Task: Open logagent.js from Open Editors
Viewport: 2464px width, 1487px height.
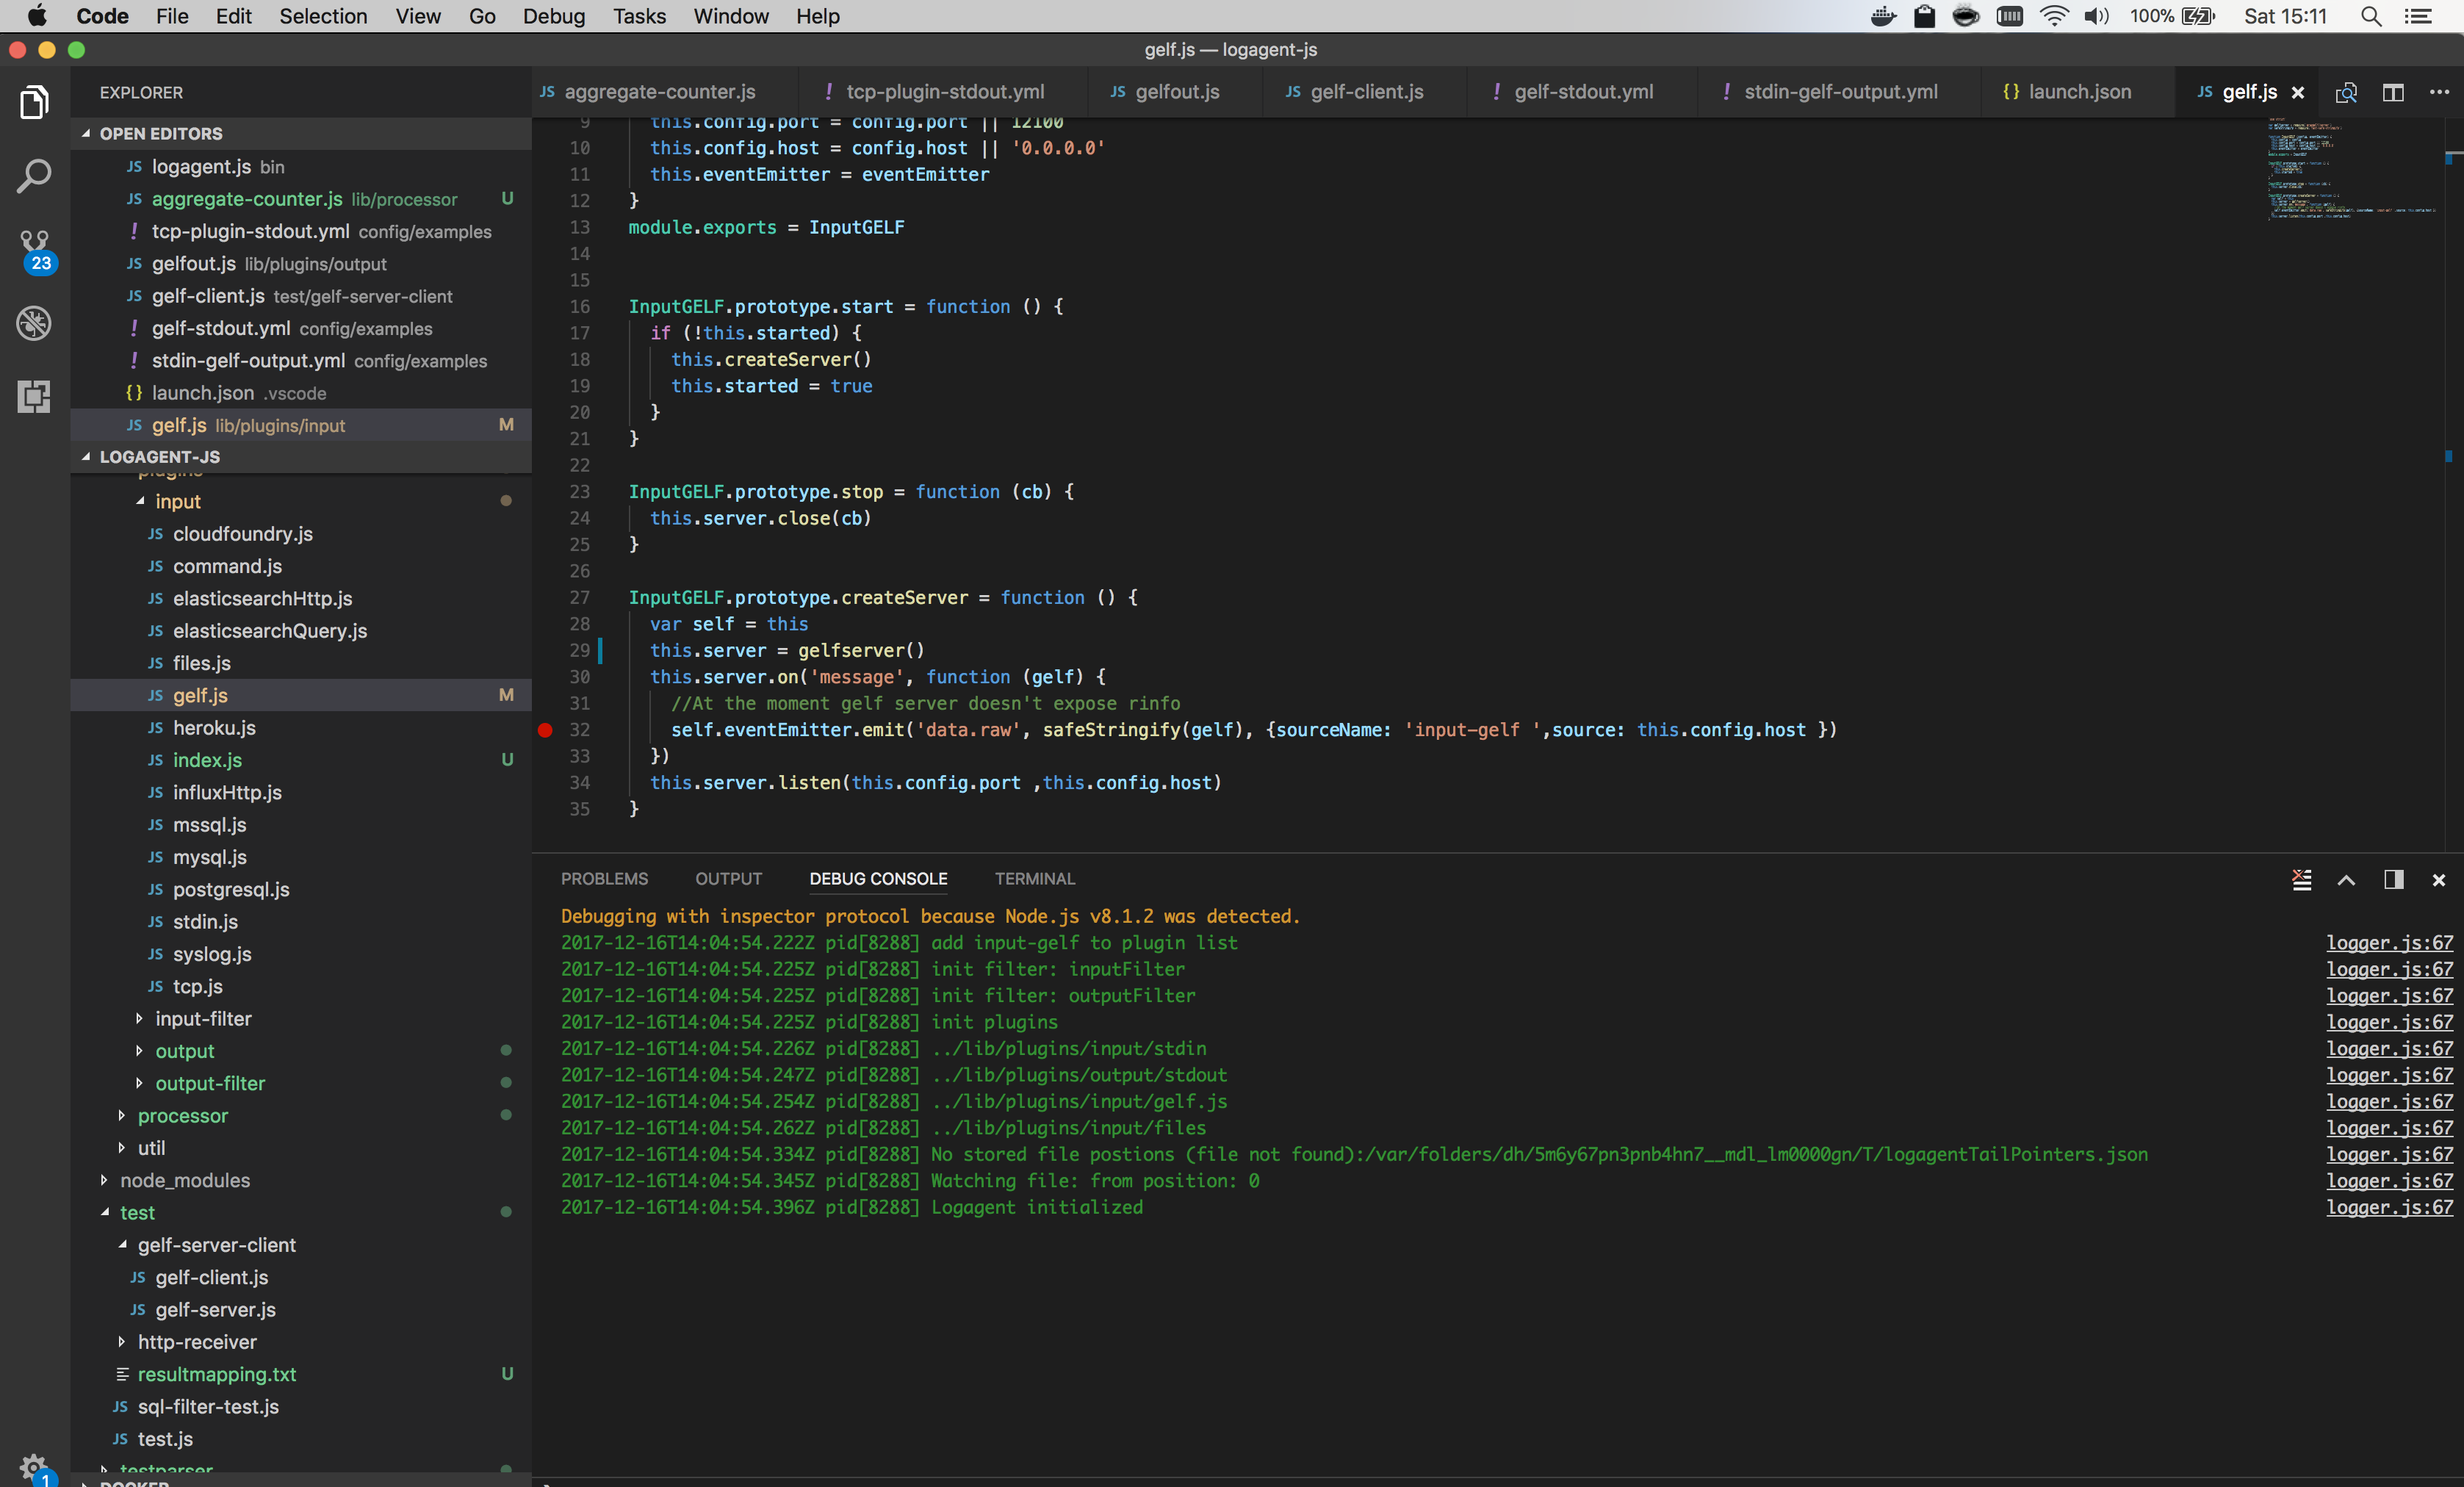Action: pos(300,167)
